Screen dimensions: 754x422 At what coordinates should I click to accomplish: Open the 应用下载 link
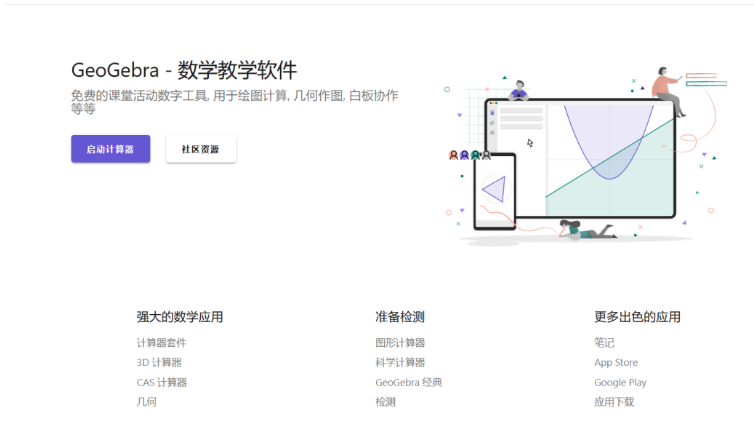coord(614,402)
